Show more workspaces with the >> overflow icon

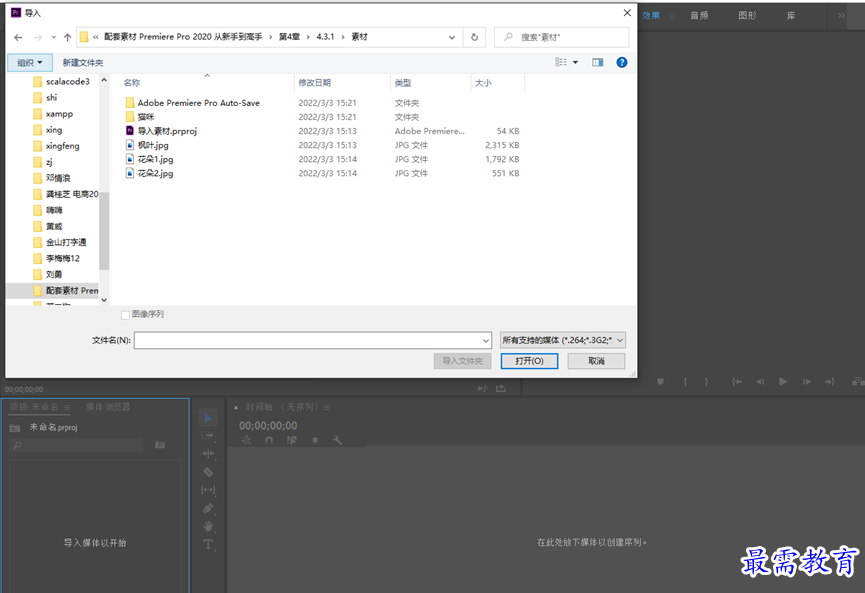841,15
